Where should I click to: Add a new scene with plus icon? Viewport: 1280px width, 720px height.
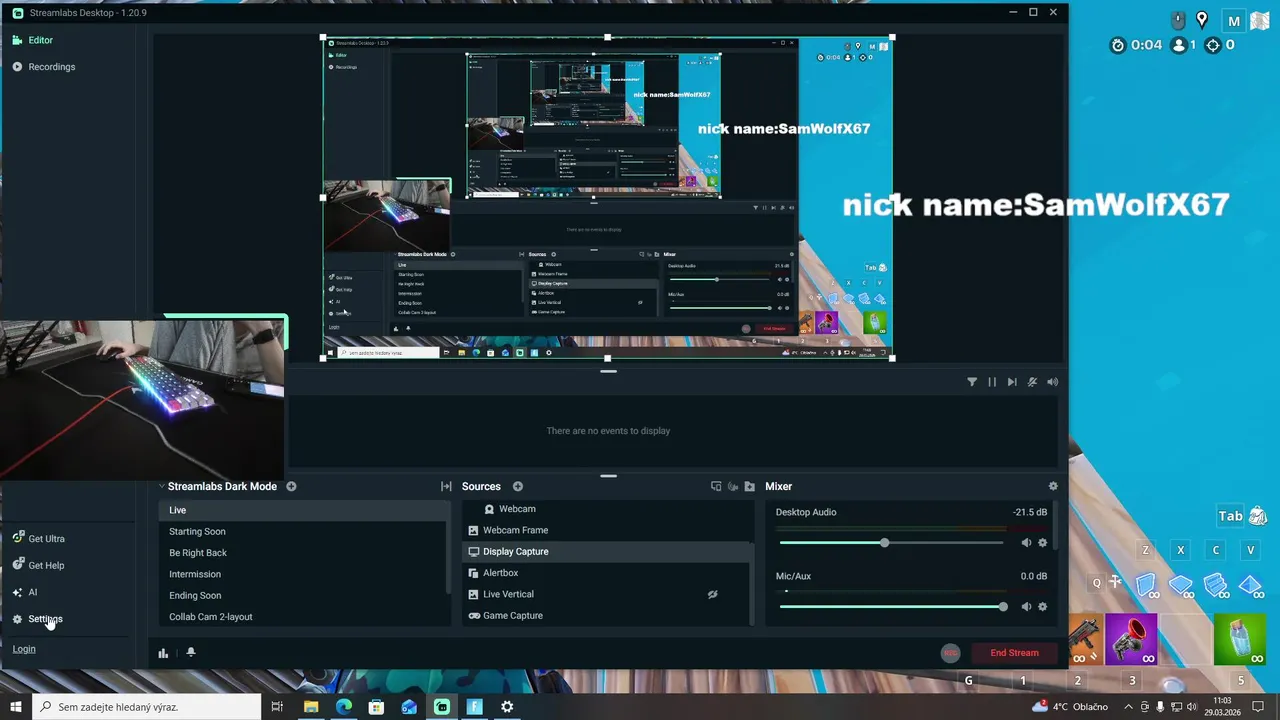(291, 487)
